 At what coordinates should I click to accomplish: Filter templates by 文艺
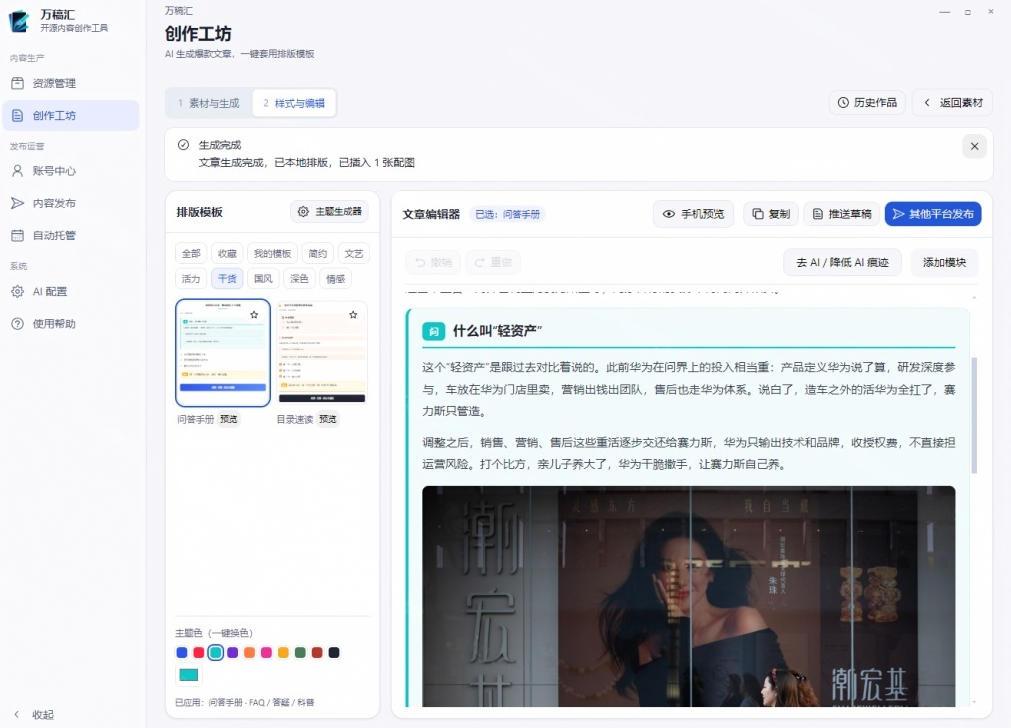[353, 253]
